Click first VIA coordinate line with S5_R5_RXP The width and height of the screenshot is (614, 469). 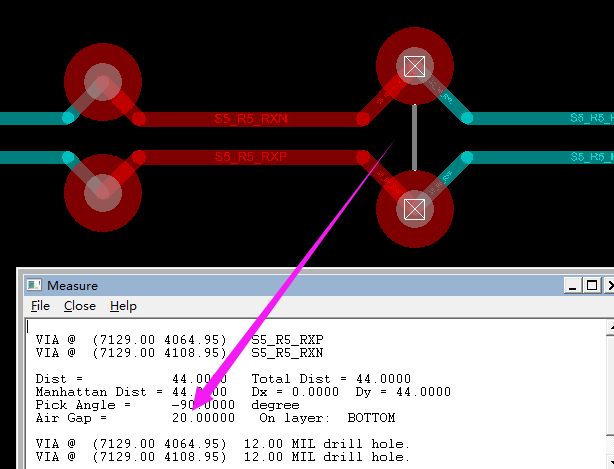(180, 339)
